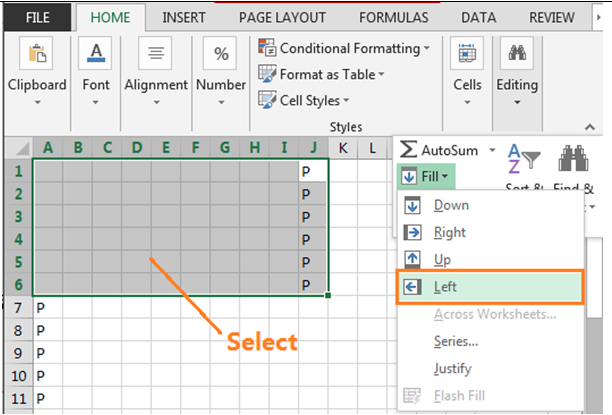Open the Cells group icon
612x415 pixels.
pyautogui.click(x=467, y=55)
